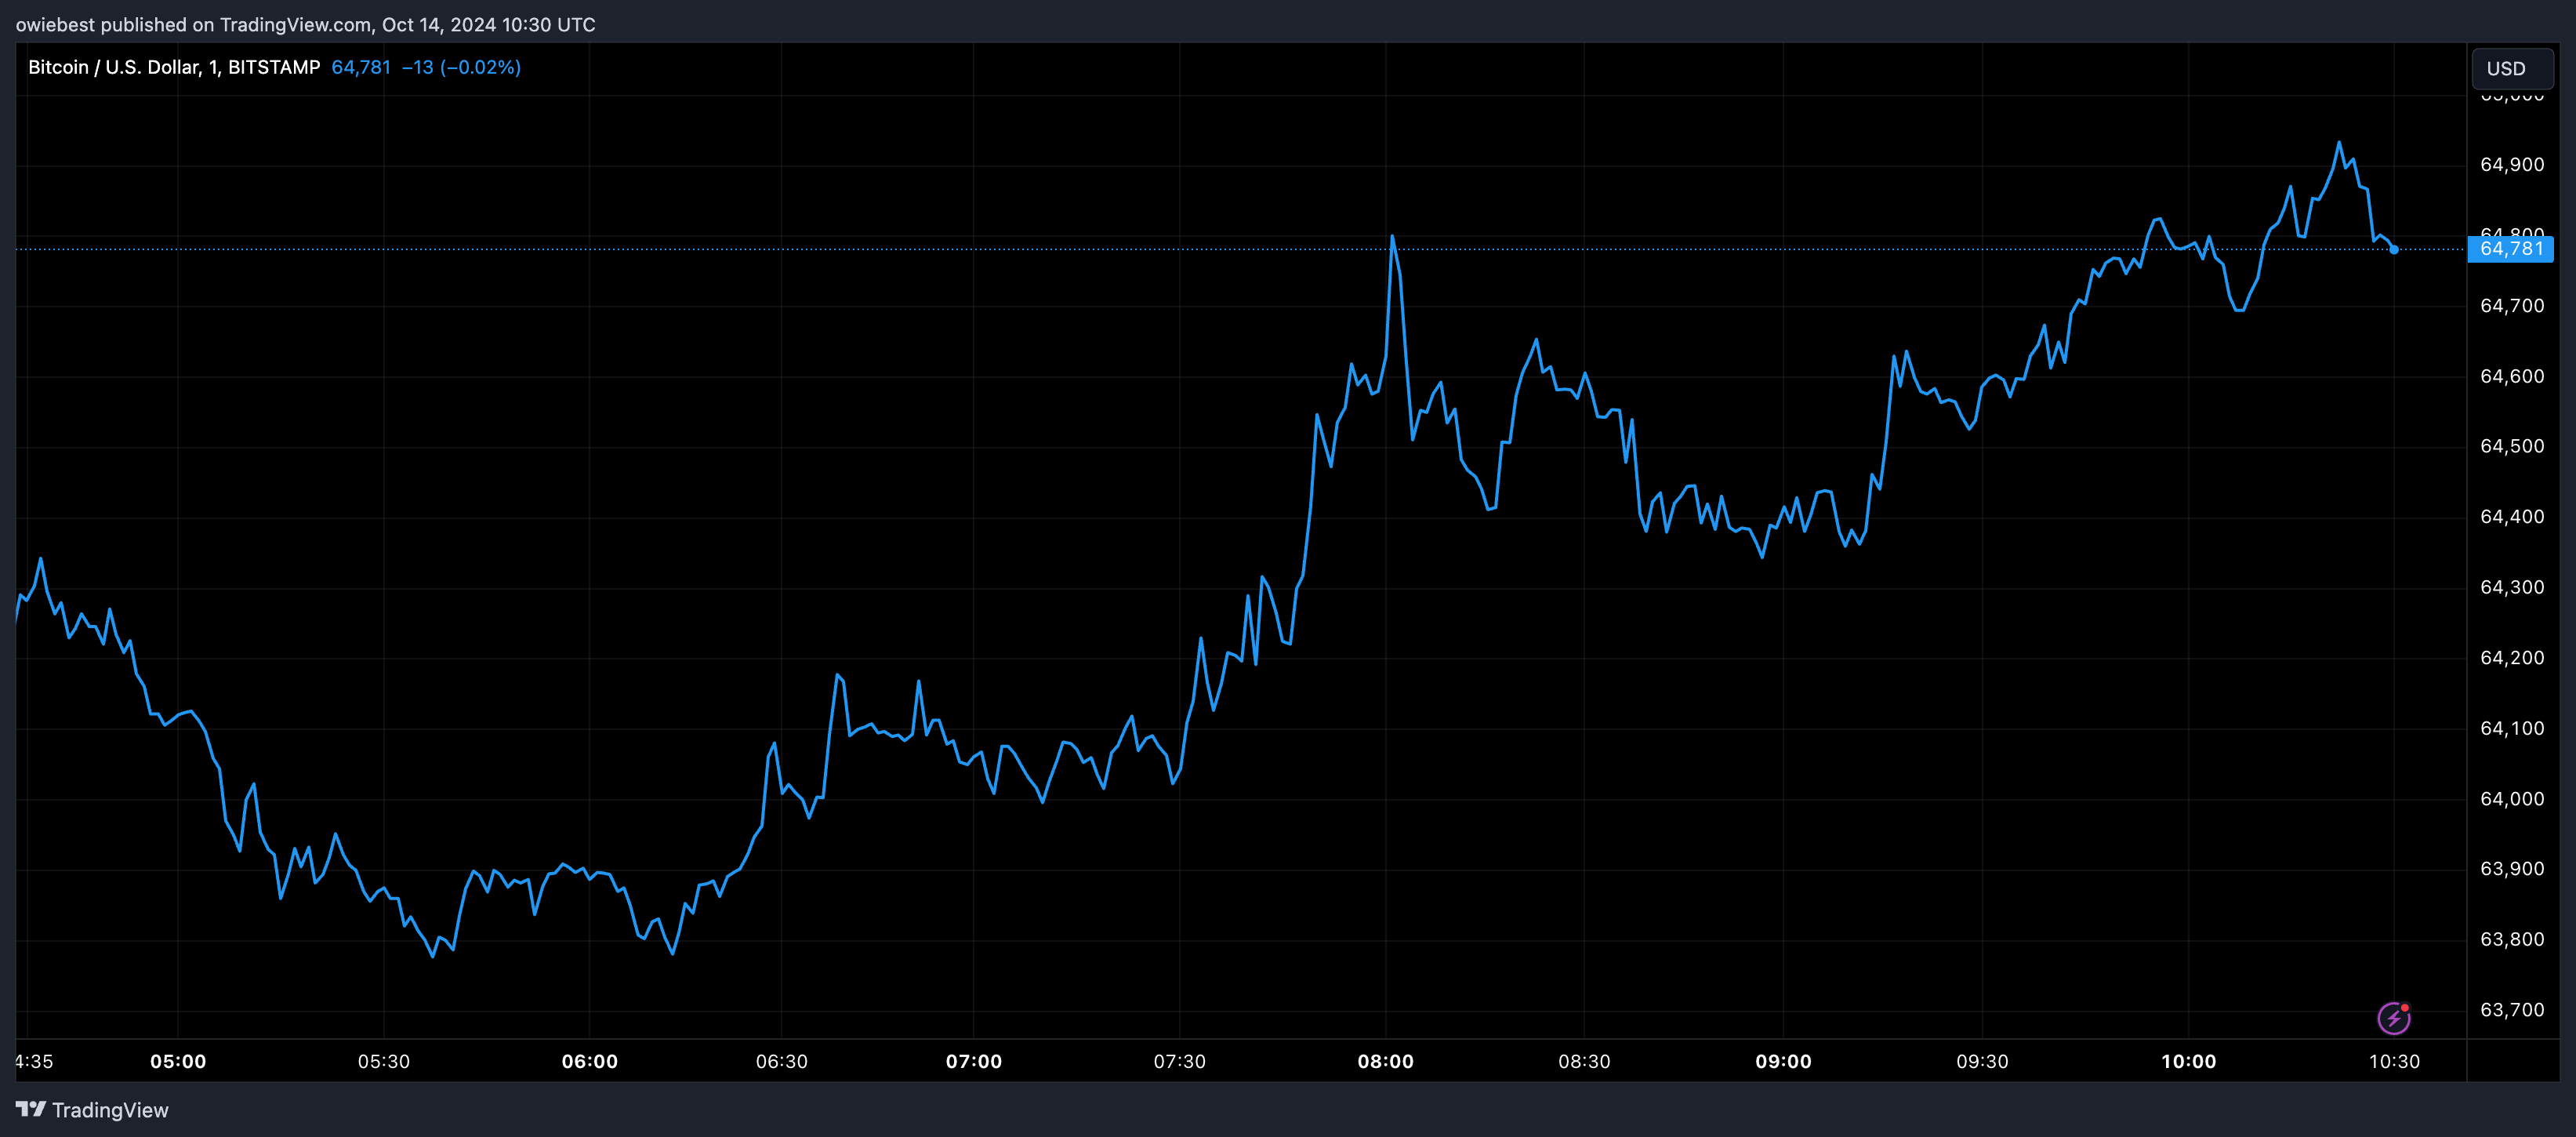The image size is (2576, 1137).
Task: Click the Bitcoin / U.S. Dollar symbol title
Action: 174,67
